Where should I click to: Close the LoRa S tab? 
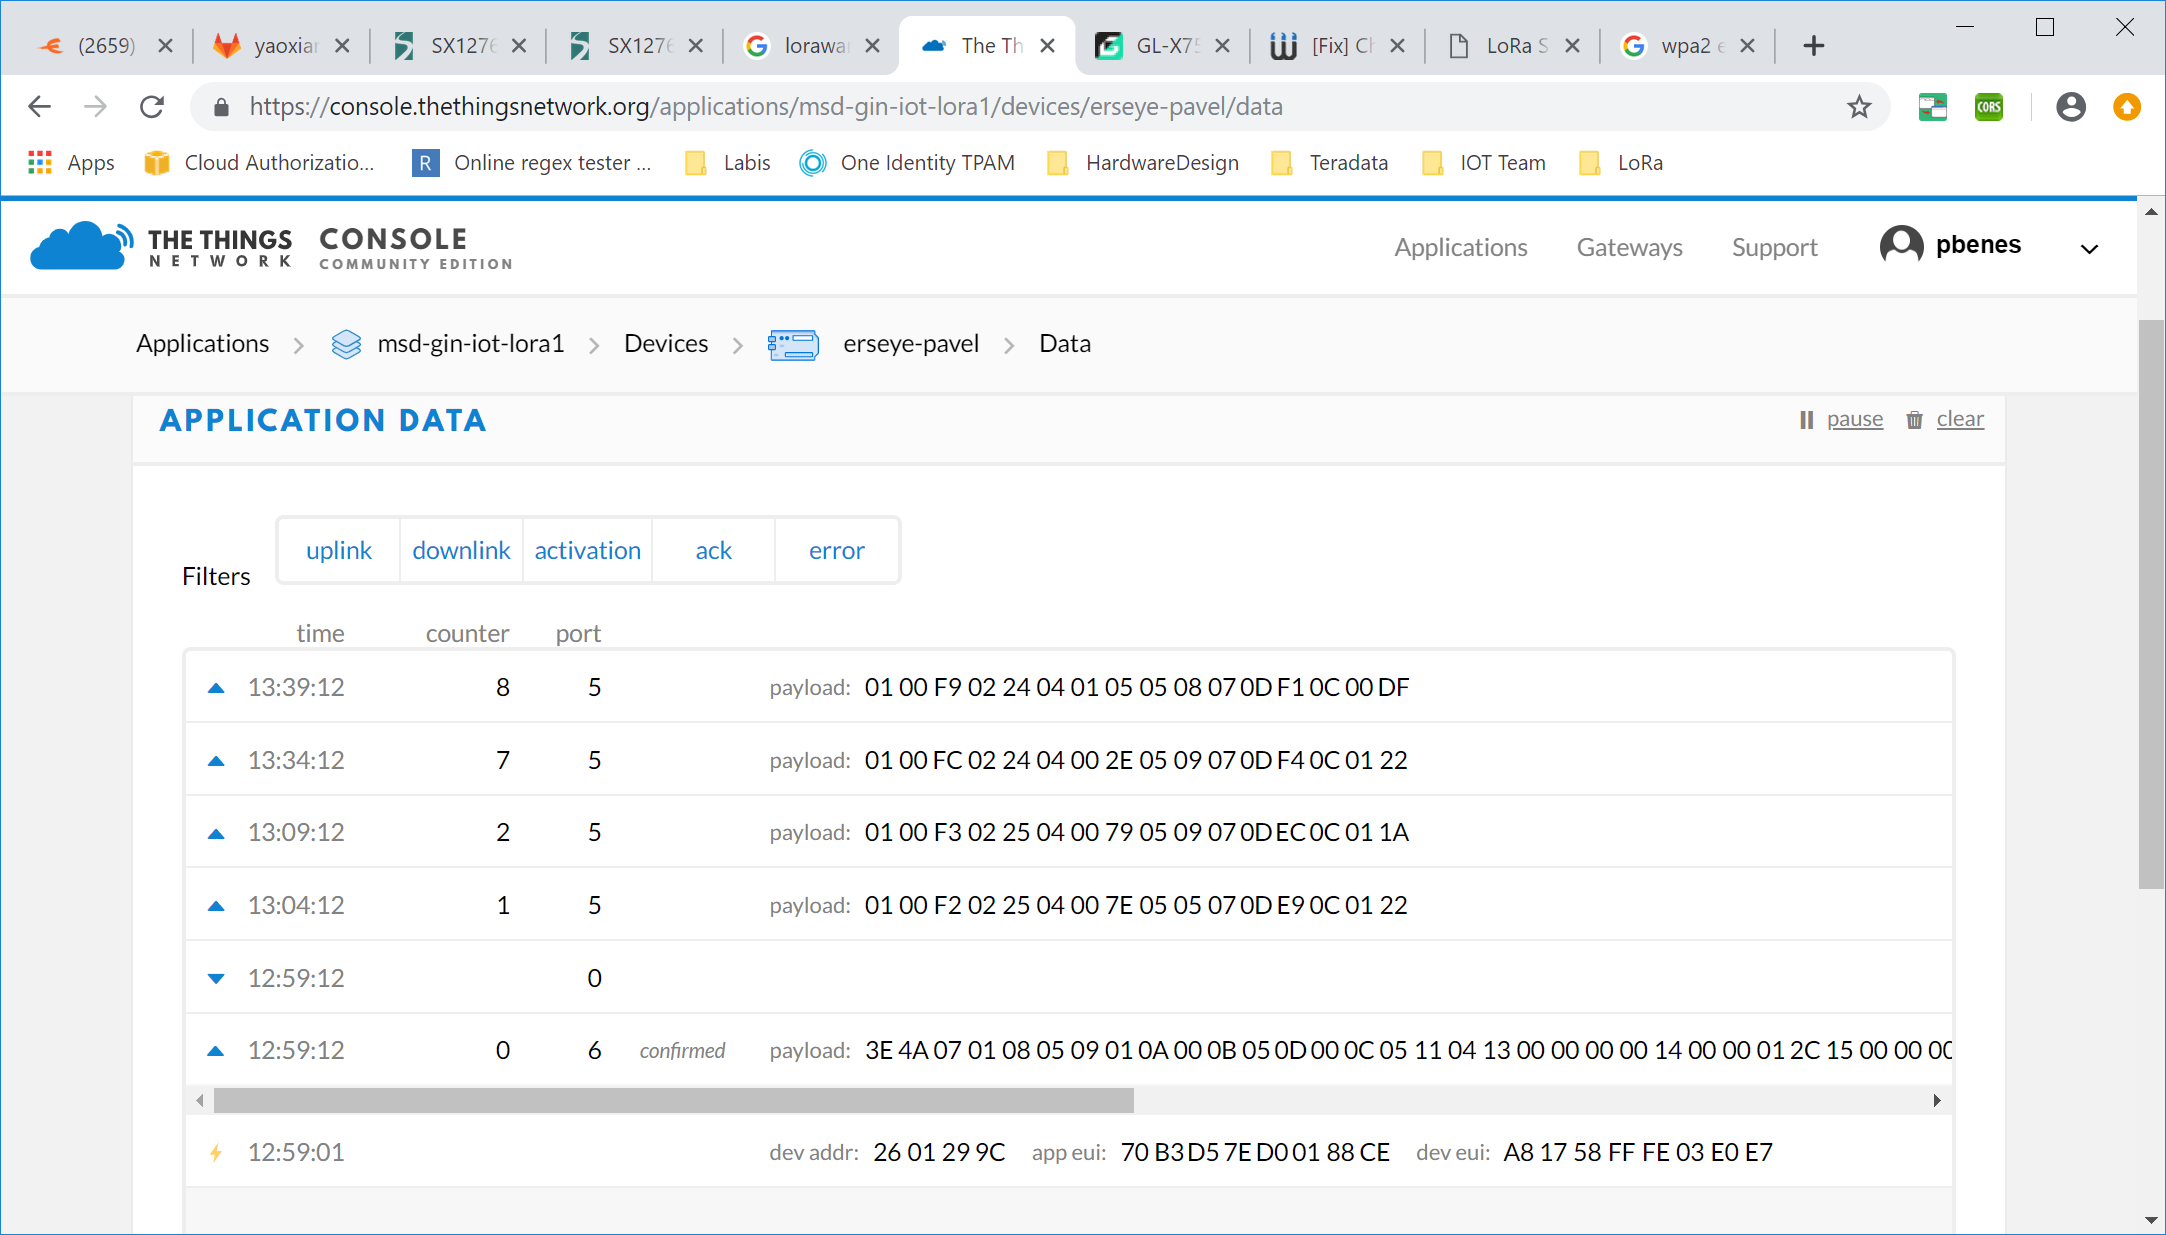coord(1572,46)
